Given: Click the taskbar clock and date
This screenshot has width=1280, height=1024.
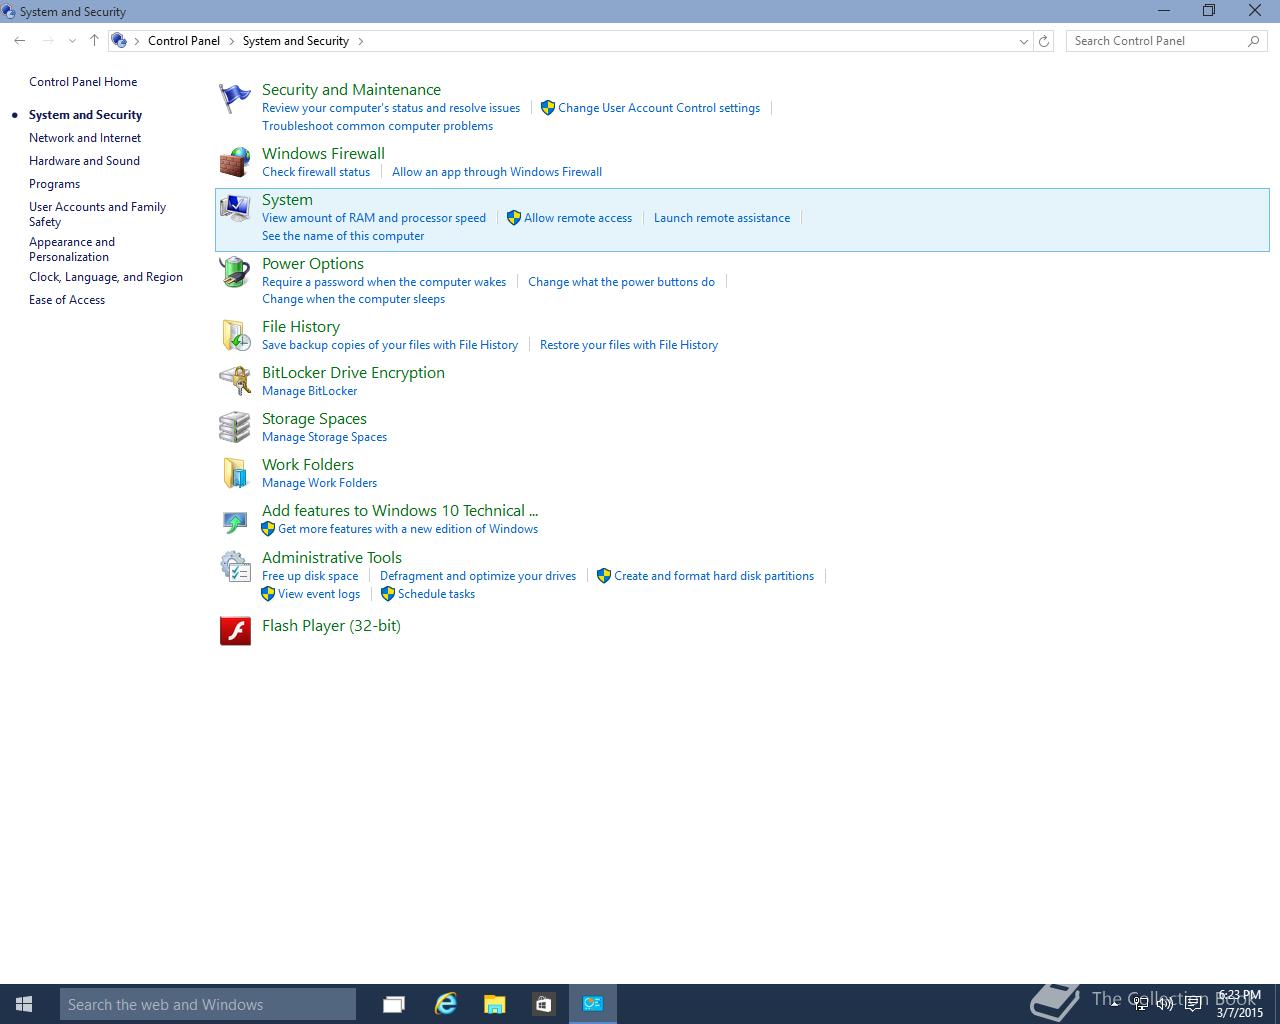Looking at the screenshot, I should [x=1240, y=1004].
